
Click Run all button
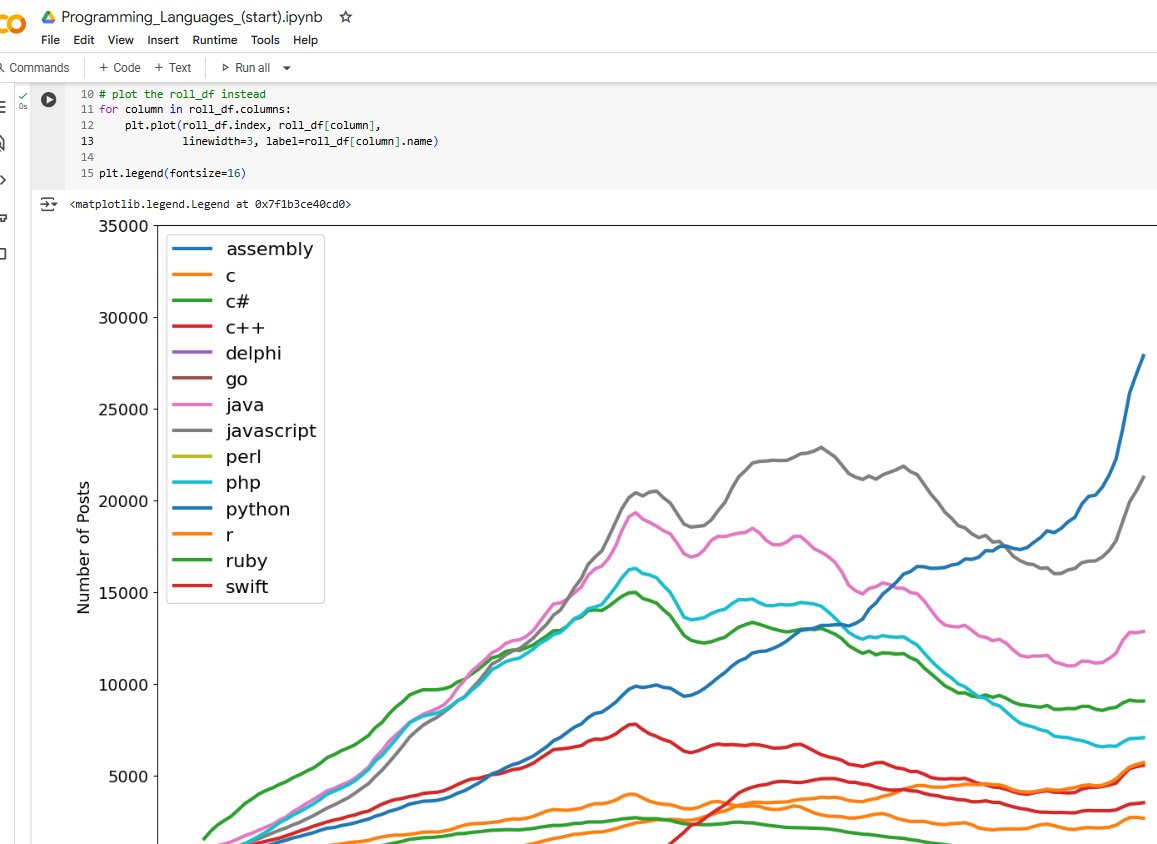click(x=246, y=68)
